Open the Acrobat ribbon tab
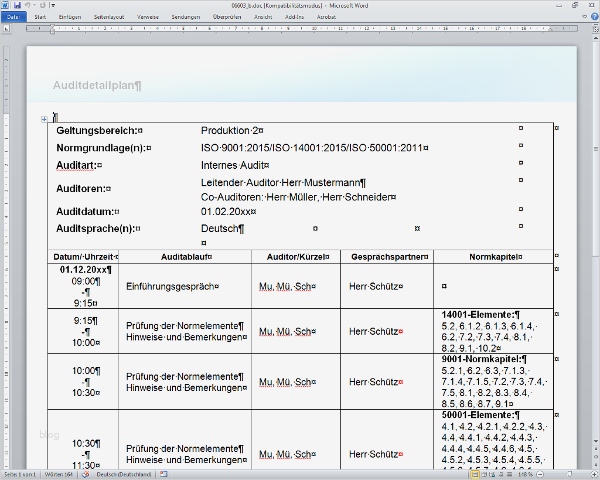Image resolution: width=600 pixels, height=480 pixels. pyautogui.click(x=328, y=17)
